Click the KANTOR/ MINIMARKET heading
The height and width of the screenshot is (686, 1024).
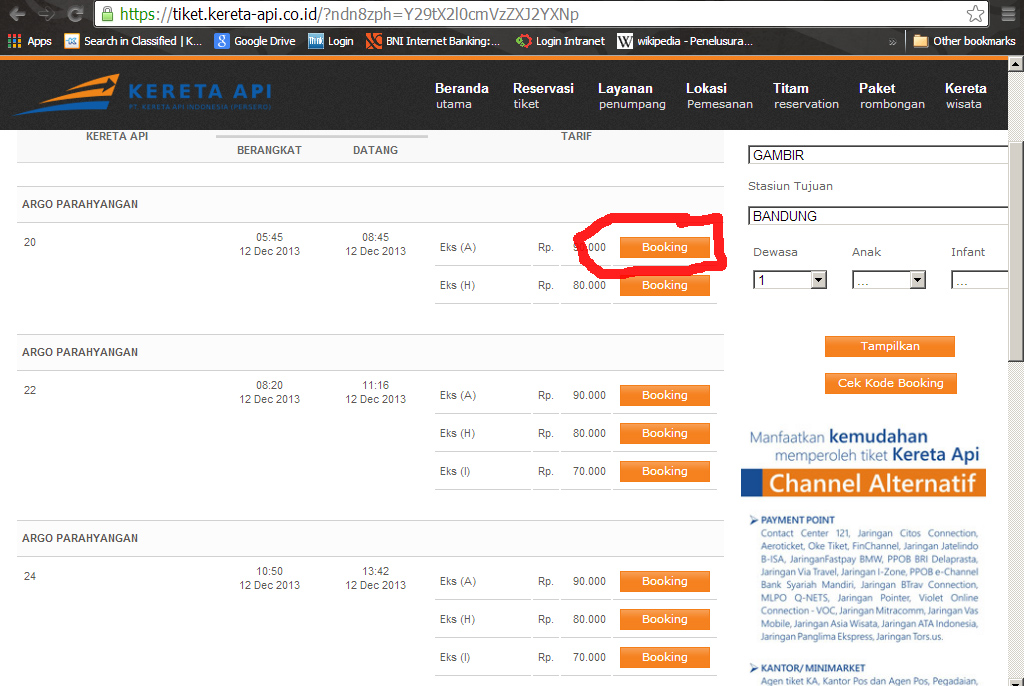click(812, 668)
